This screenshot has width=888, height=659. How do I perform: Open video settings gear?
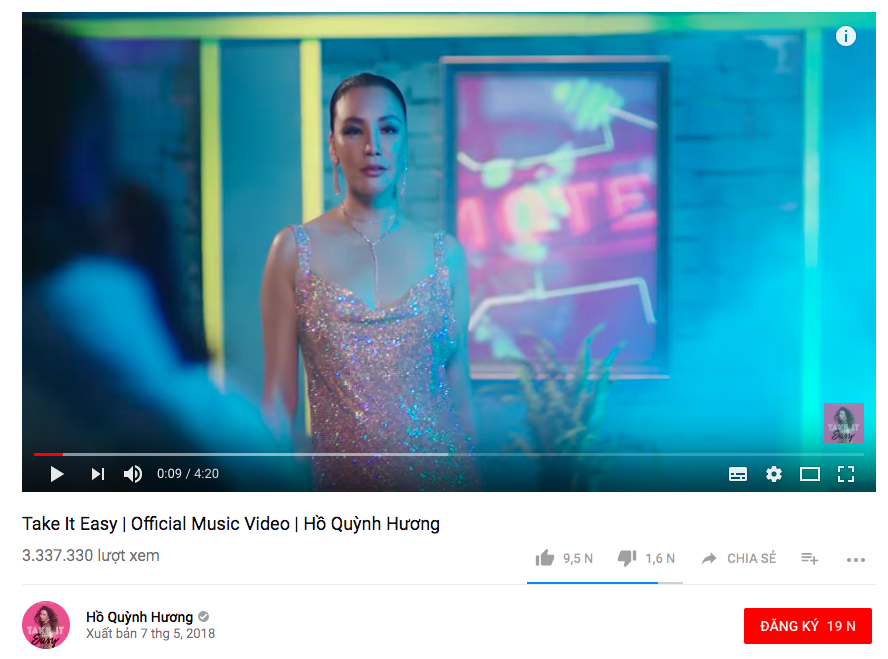pos(774,474)
